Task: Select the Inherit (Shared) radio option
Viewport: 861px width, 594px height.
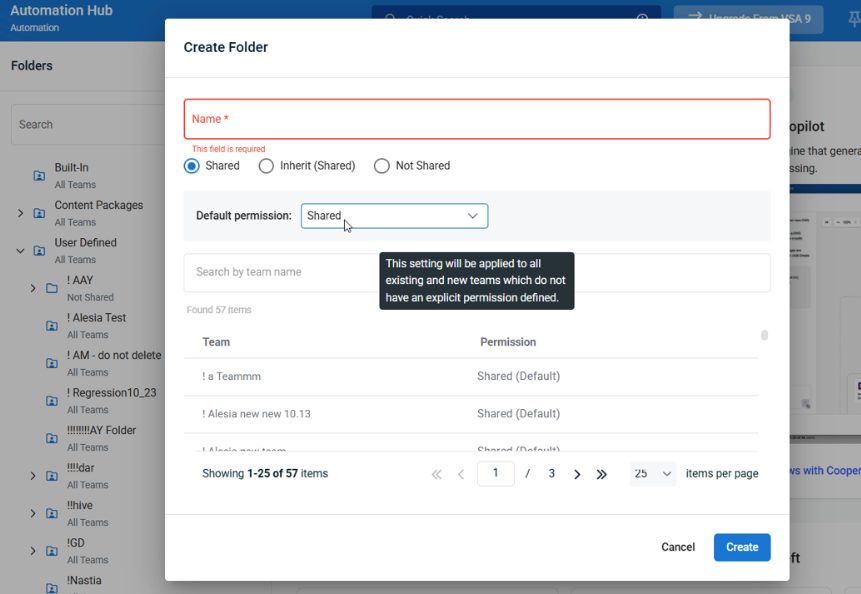Action: (x=266, y=166)
